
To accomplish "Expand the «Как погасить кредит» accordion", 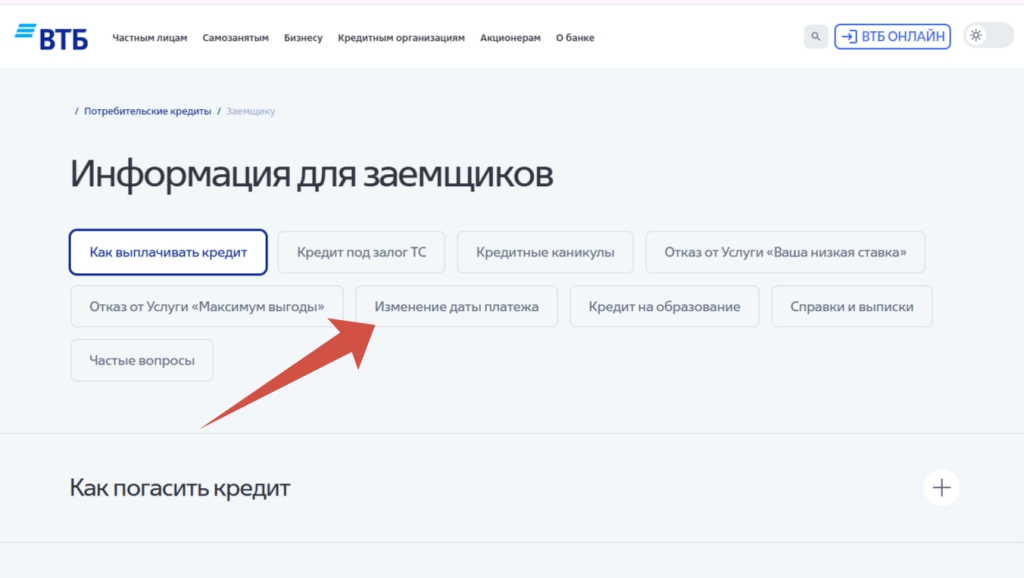I will click(x=179, y=487).
